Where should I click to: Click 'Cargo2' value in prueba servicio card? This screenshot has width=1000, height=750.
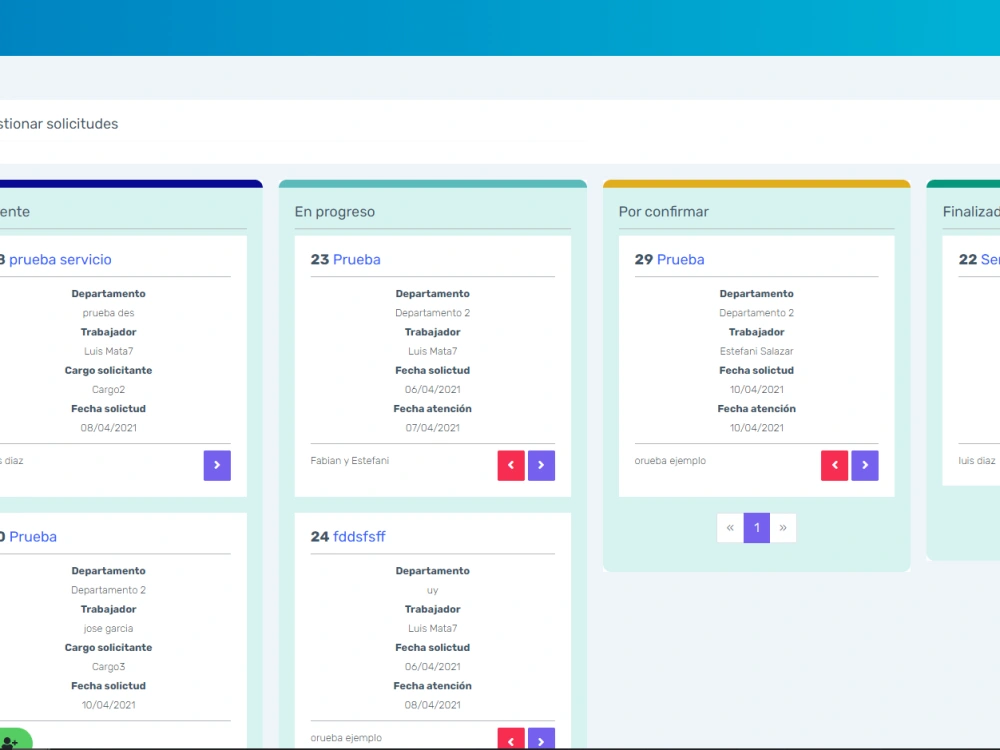pyautogui.click(x=108, y=390)
